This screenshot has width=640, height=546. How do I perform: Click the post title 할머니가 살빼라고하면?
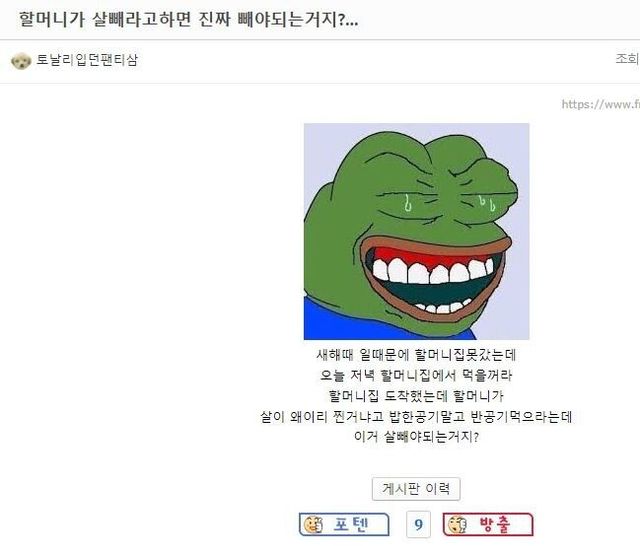(x=189, y=19)
